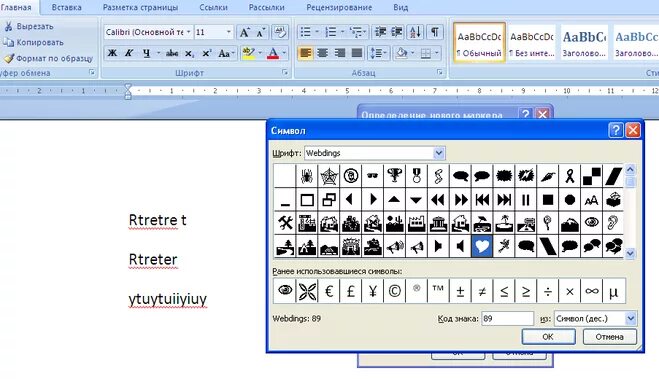Open Шрифт dialog launcher
This screenshot has height=379, width=659.
coord(285,73)
